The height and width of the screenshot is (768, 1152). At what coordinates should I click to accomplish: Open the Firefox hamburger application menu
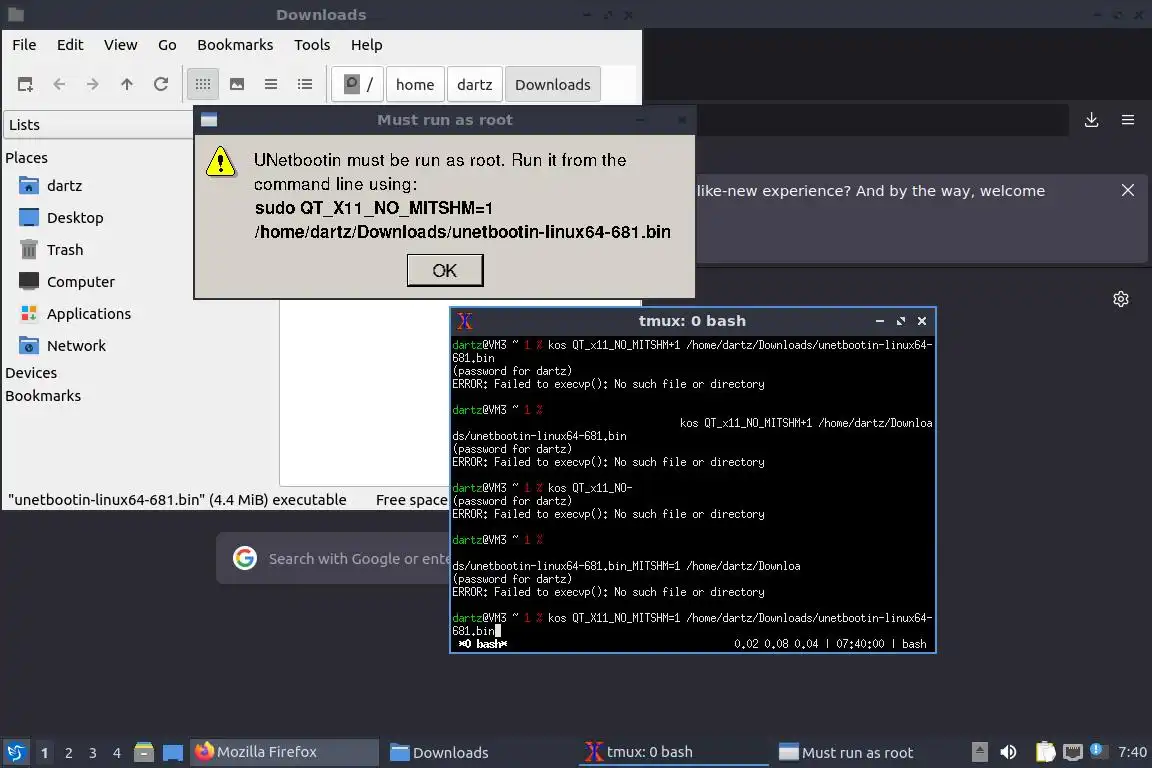click(1128, 120)
